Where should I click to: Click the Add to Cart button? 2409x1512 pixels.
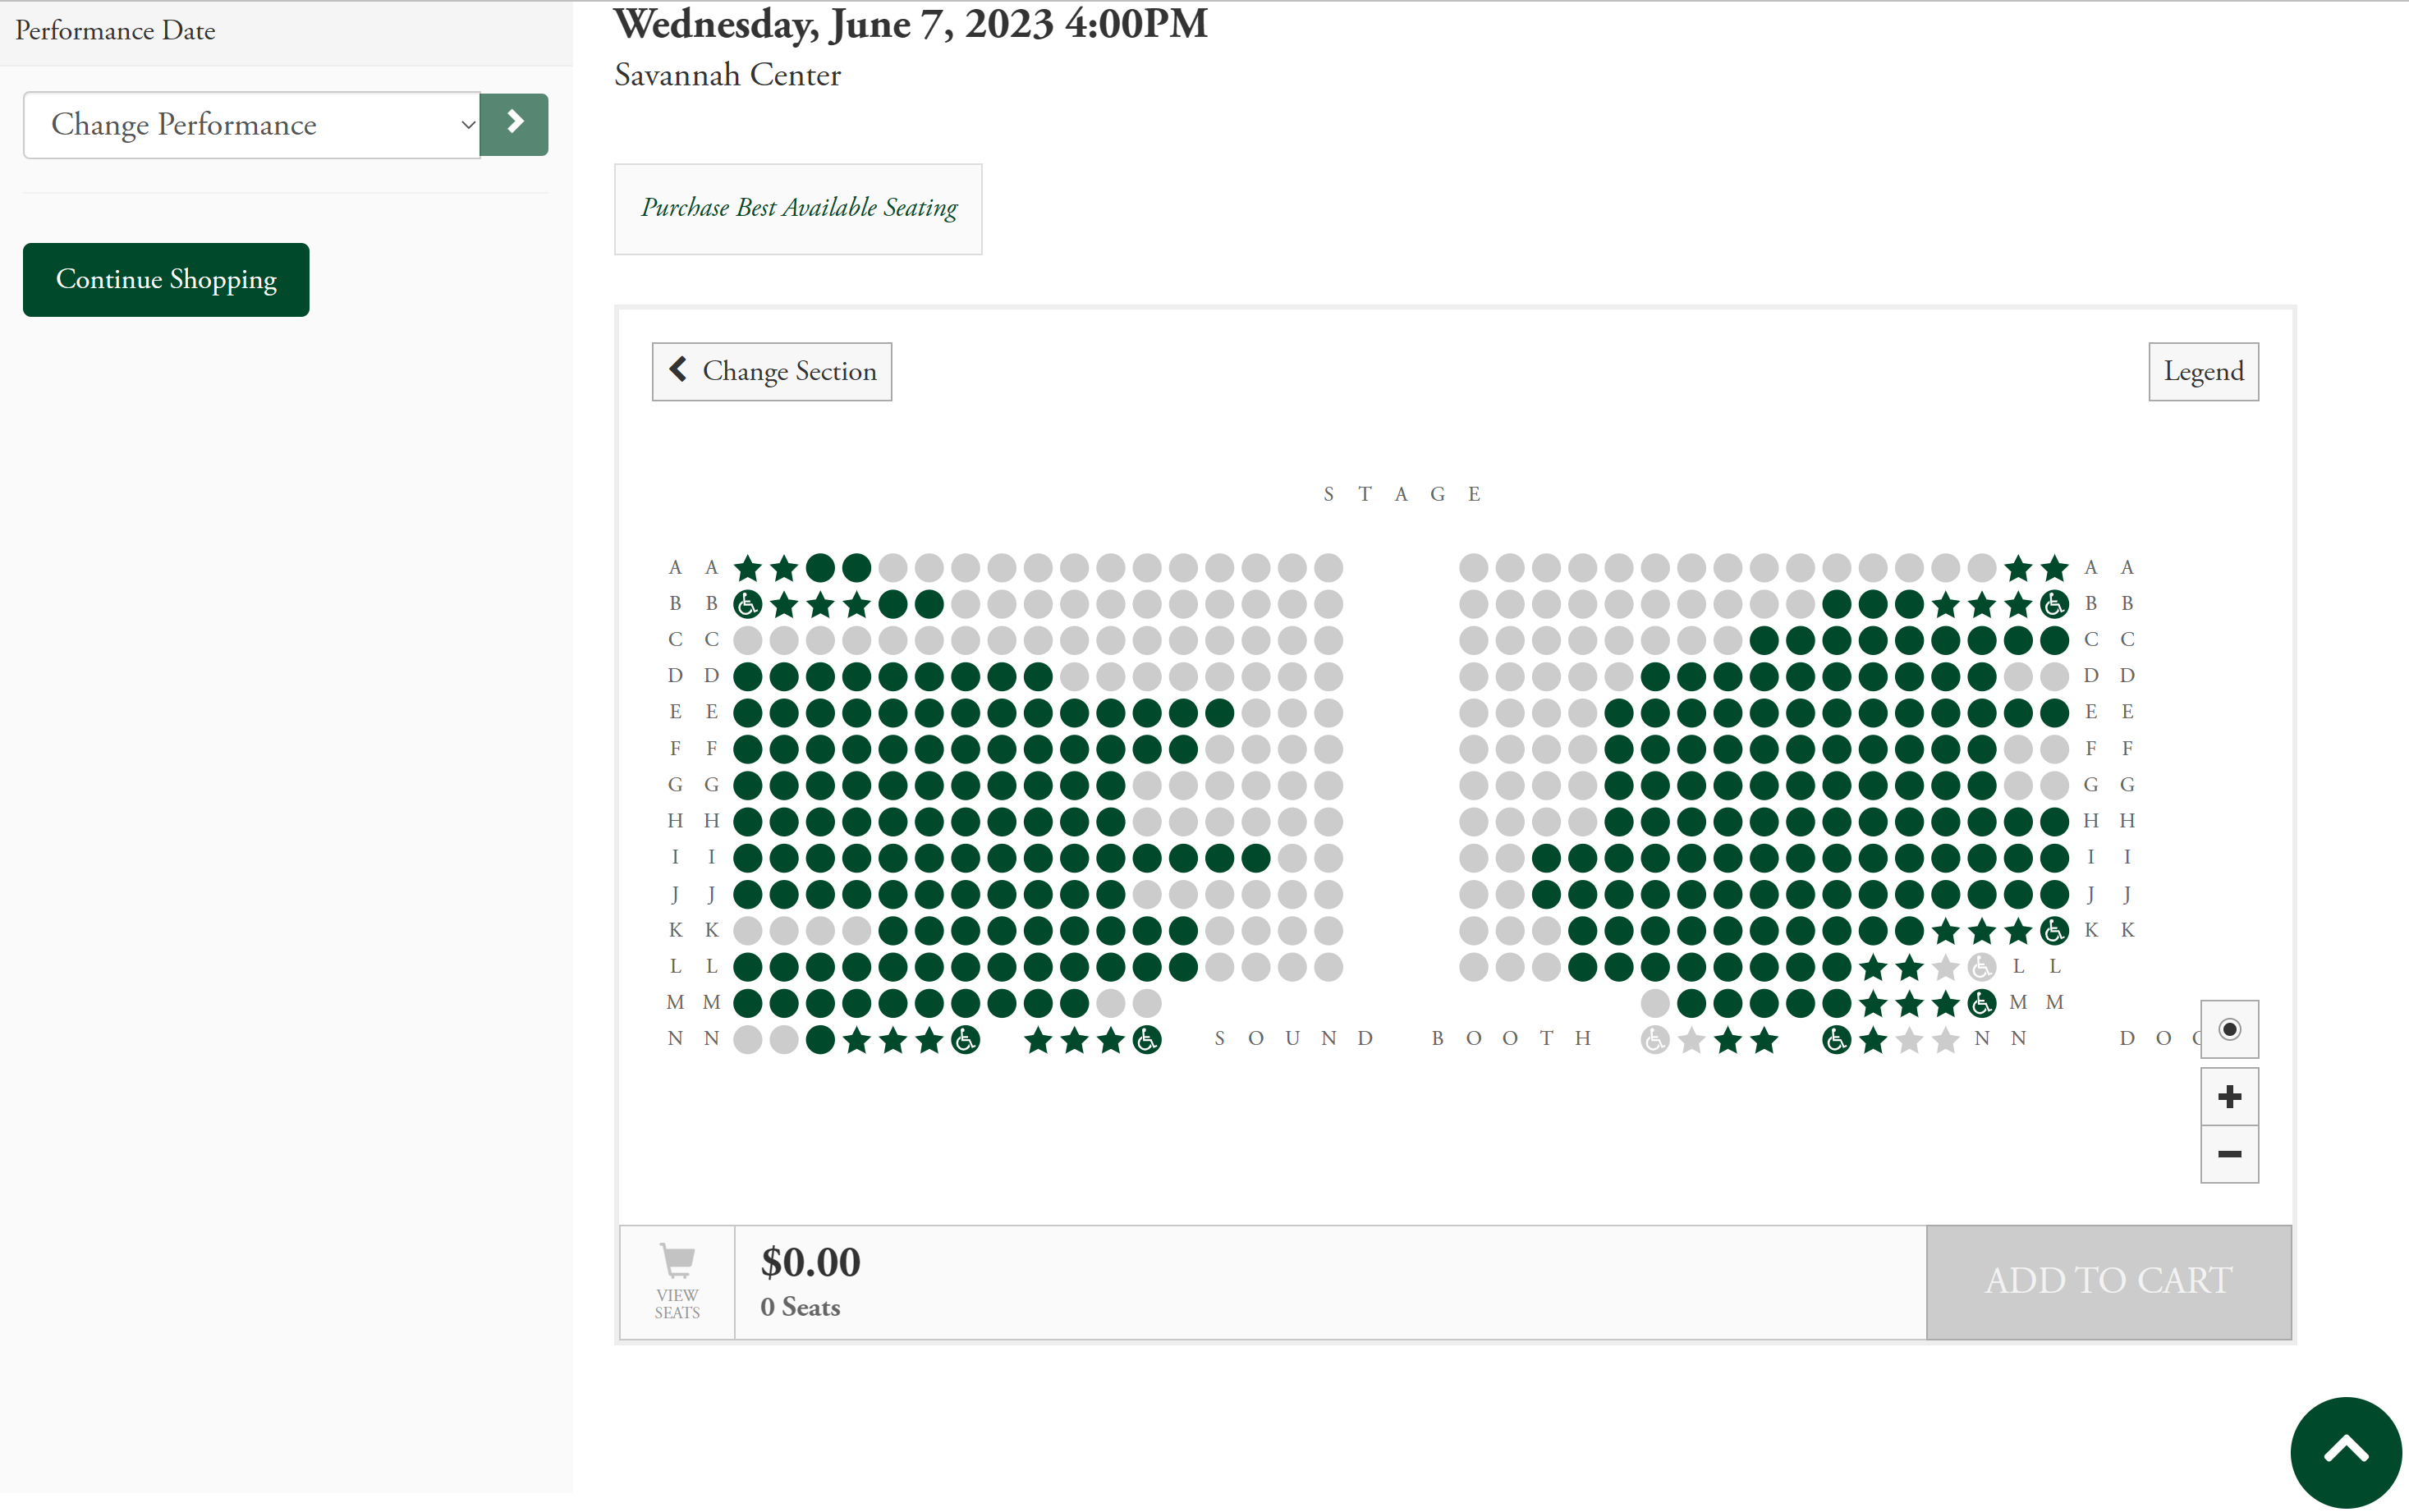point(2108,1281)
